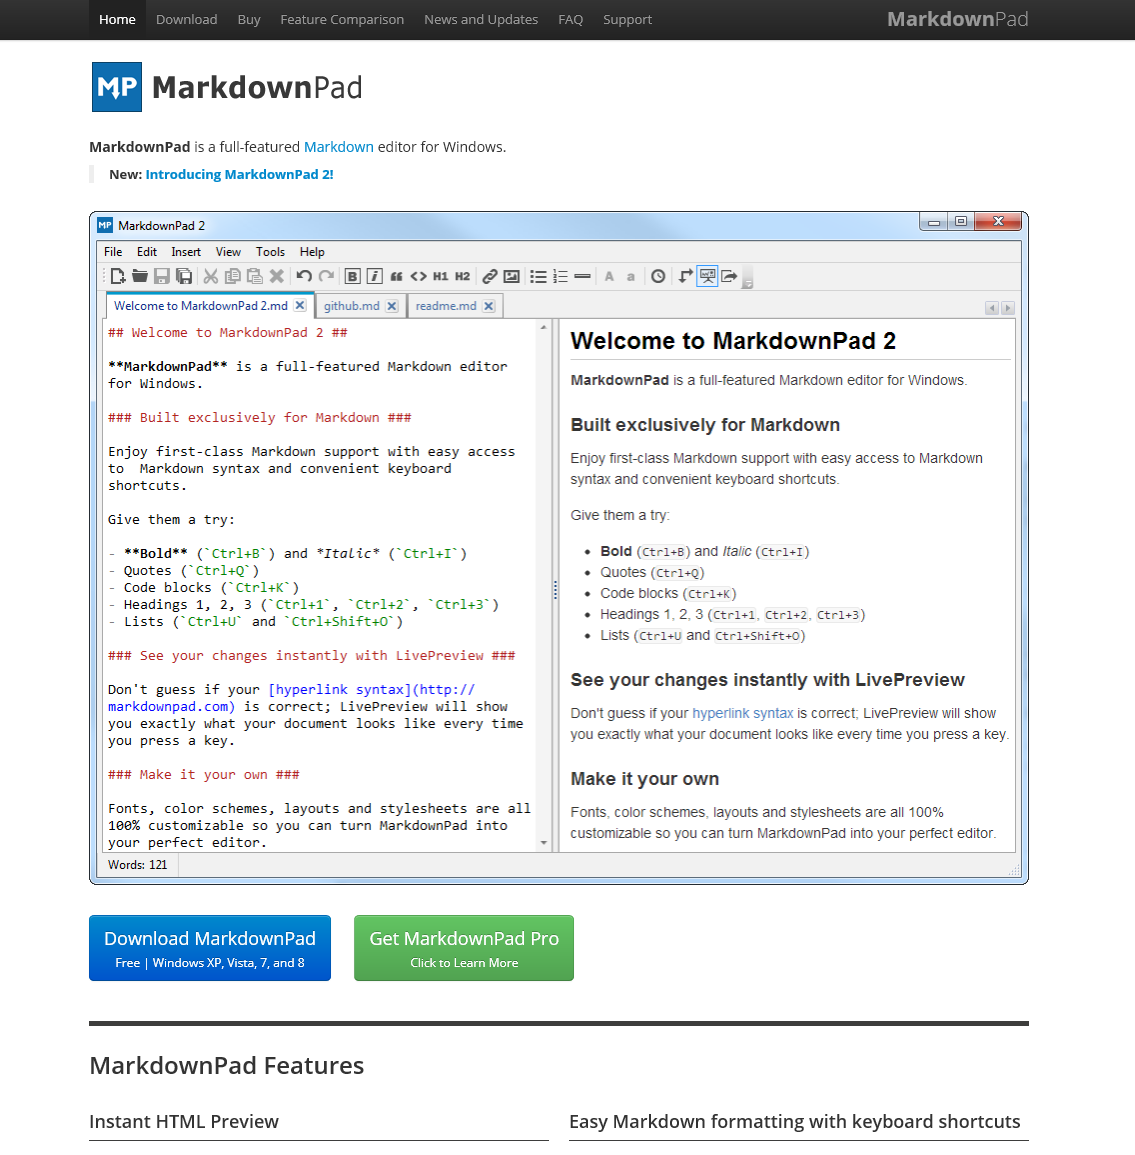1135x1155 pixels.
Task: Switch to the github.md tab
Action: (351, 306)
